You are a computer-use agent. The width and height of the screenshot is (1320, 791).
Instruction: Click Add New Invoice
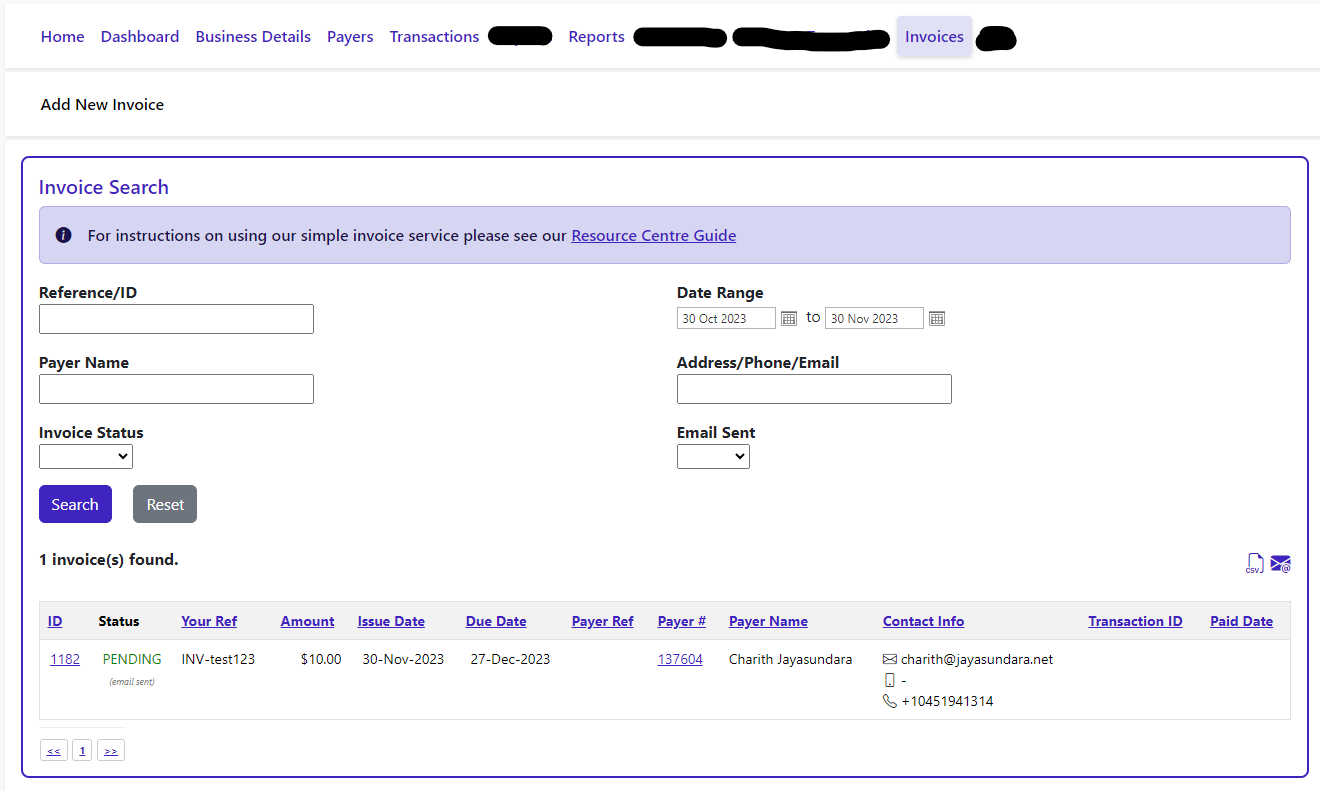coord(102,105)
